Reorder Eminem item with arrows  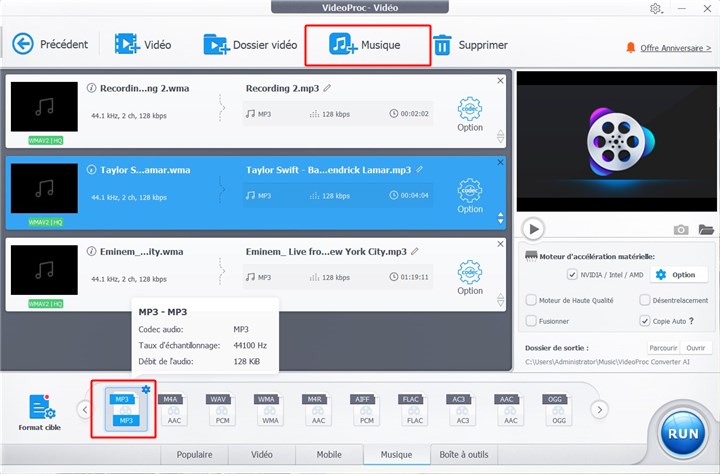point(501,300)
